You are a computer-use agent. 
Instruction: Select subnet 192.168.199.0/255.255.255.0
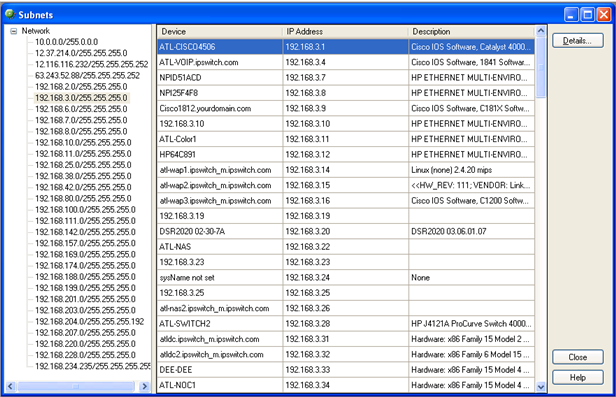[85, 288]
